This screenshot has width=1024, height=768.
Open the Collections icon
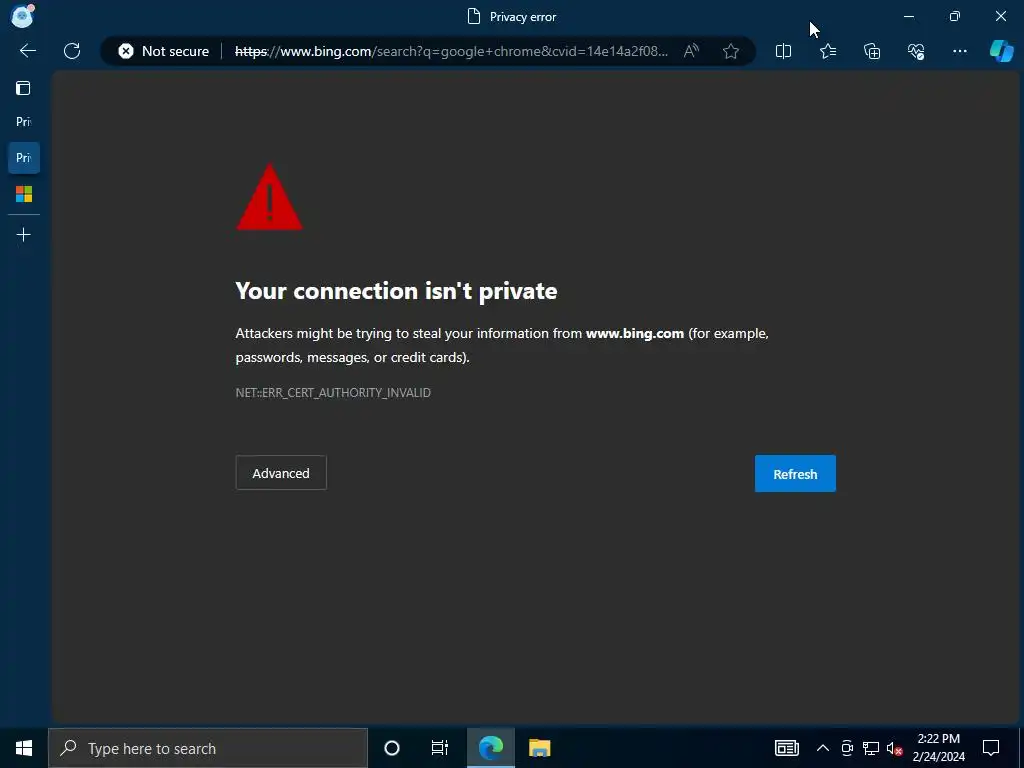[x=872, y=51]
